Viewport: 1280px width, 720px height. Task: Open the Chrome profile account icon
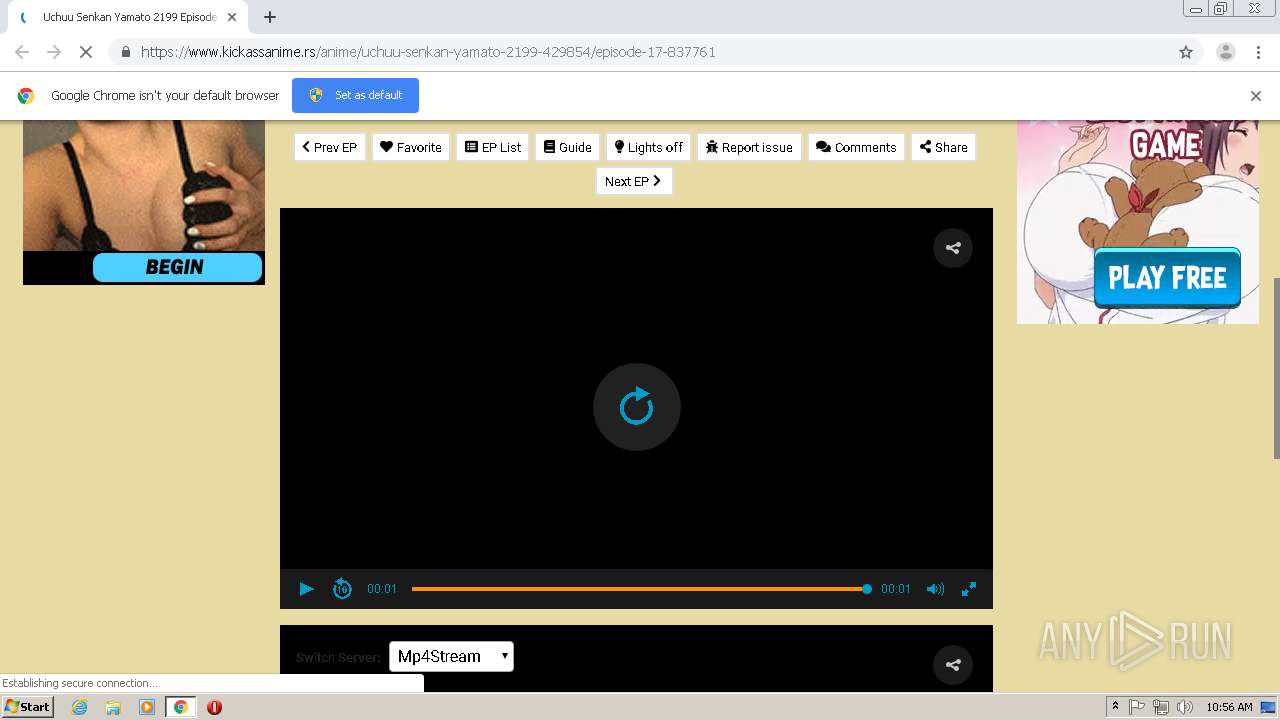[1226, 52]
